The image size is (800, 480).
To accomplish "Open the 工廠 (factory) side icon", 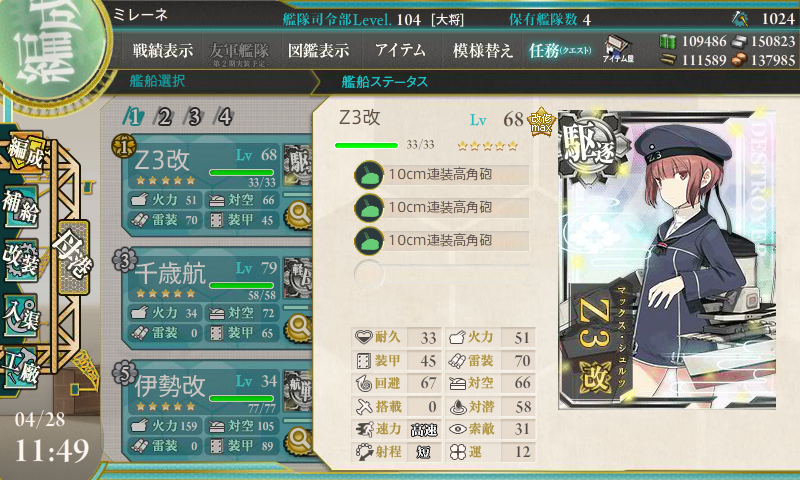I will point(21,369).
